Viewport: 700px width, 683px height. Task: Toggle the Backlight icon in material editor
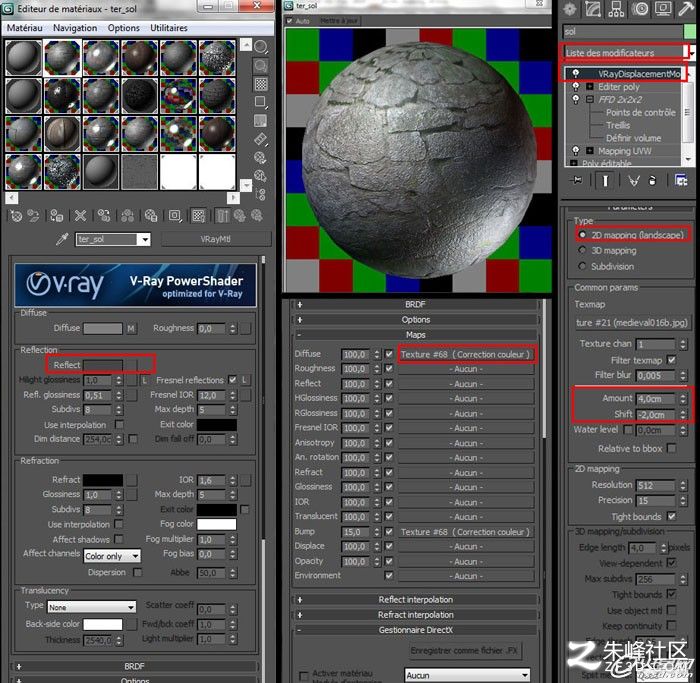[x=261, y=66]
